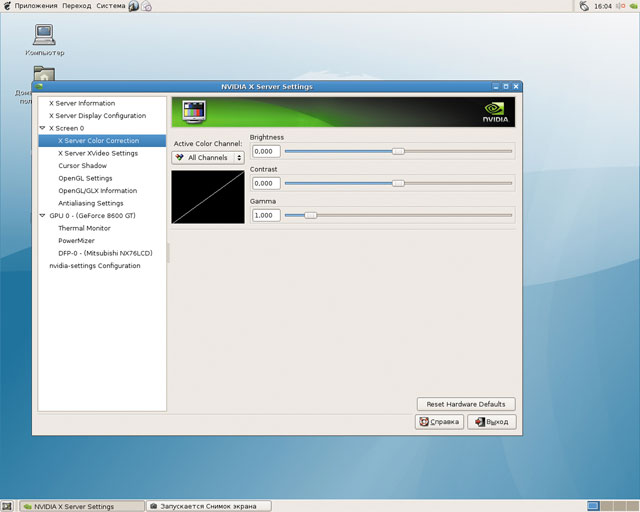Switch to first workspace in pager
This screenshot has height=512, width=640.
tap(593, 506)
